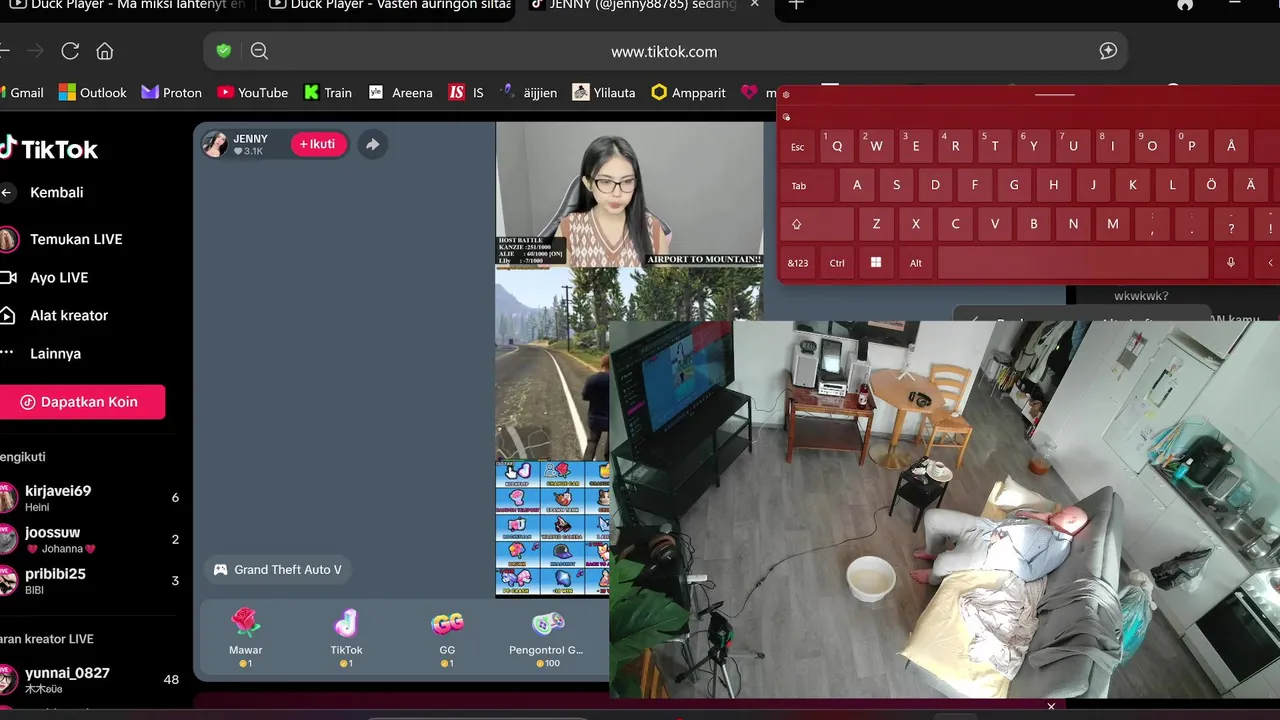This screenshot has width=1280, height=720.
Task: Toggle Shift on the touch keyboard
Action: click(x=818, y=224)
